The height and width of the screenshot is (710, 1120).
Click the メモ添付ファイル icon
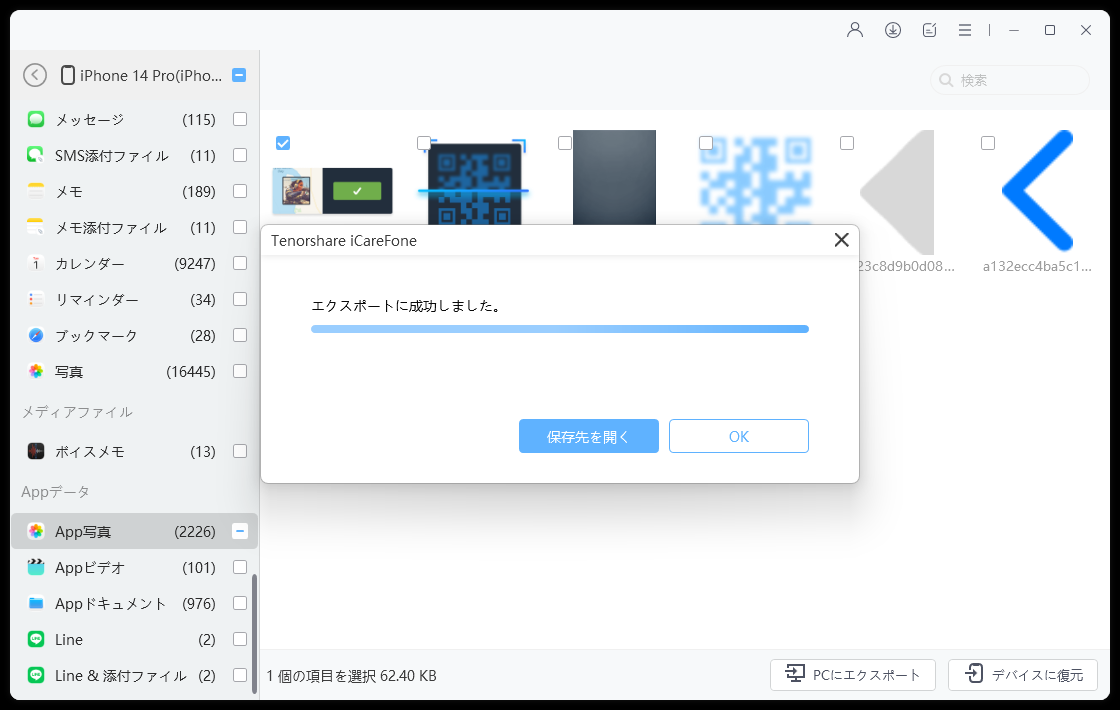pyautogui.click(x=36, y=227)
